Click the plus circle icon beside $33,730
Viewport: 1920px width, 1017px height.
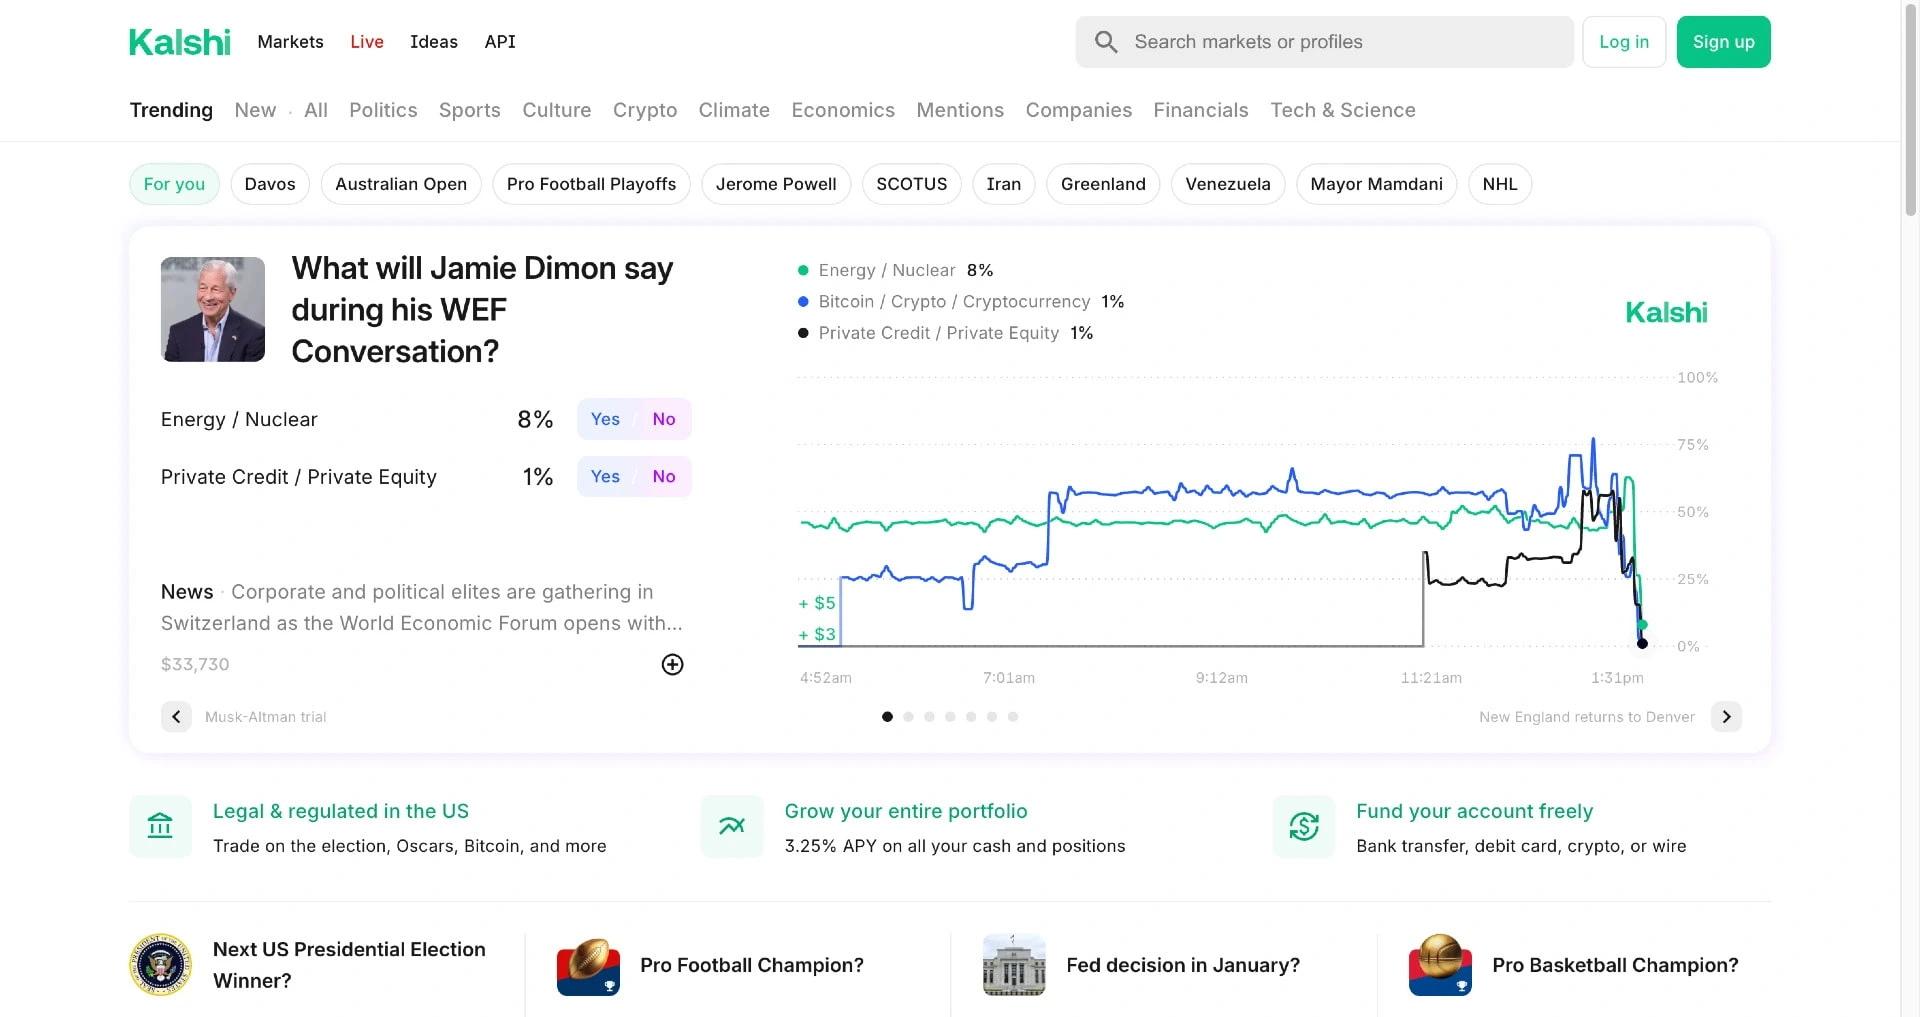tap(673, 665)
